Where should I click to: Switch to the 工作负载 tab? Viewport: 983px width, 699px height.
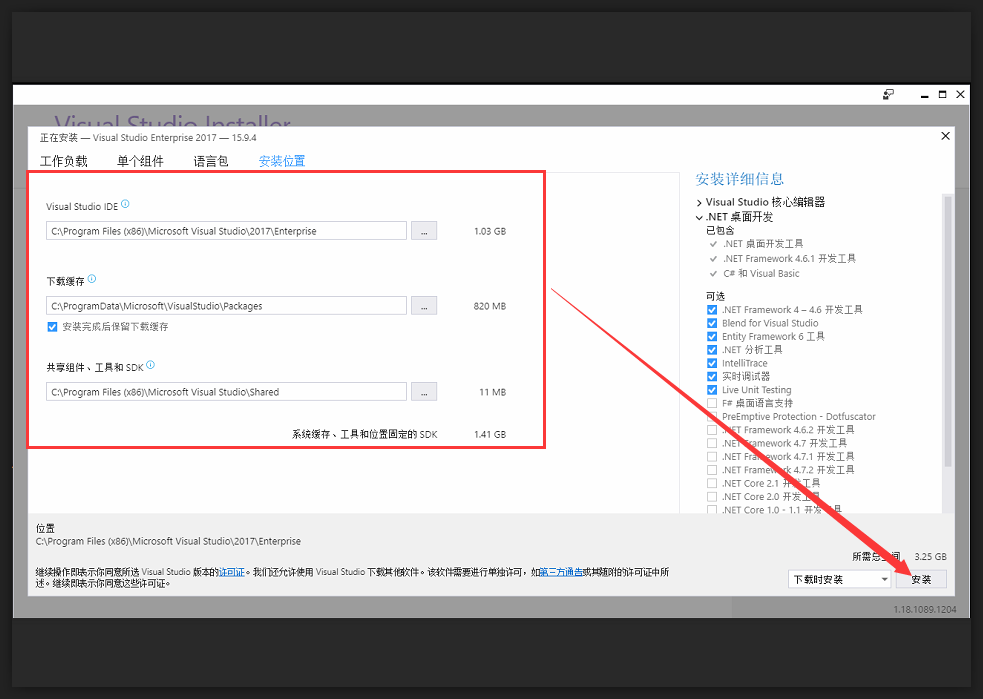pos(64,161)
